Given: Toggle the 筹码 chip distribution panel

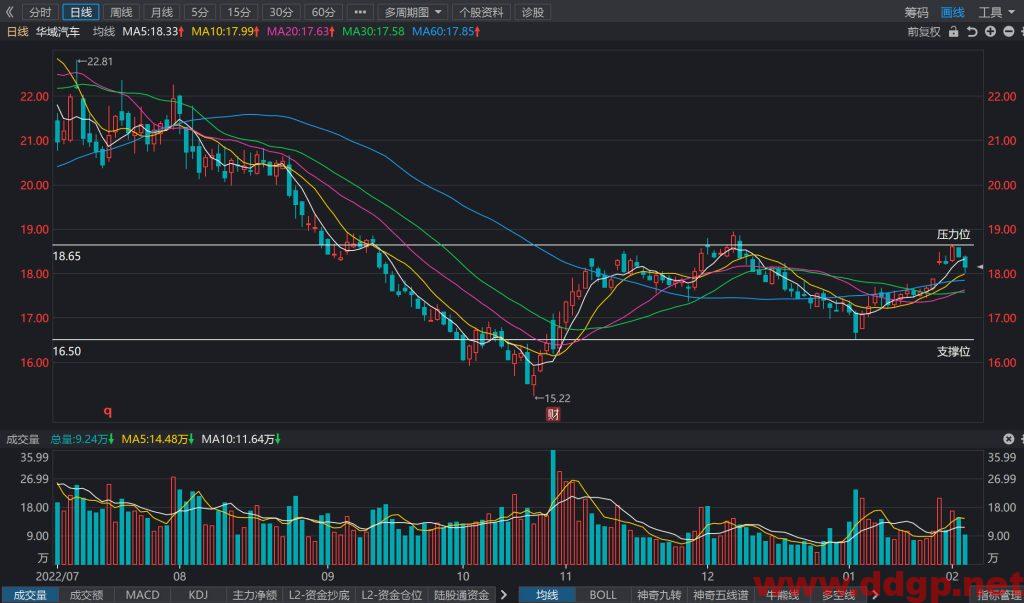Looking at the screenshot, I should (916, 12).
